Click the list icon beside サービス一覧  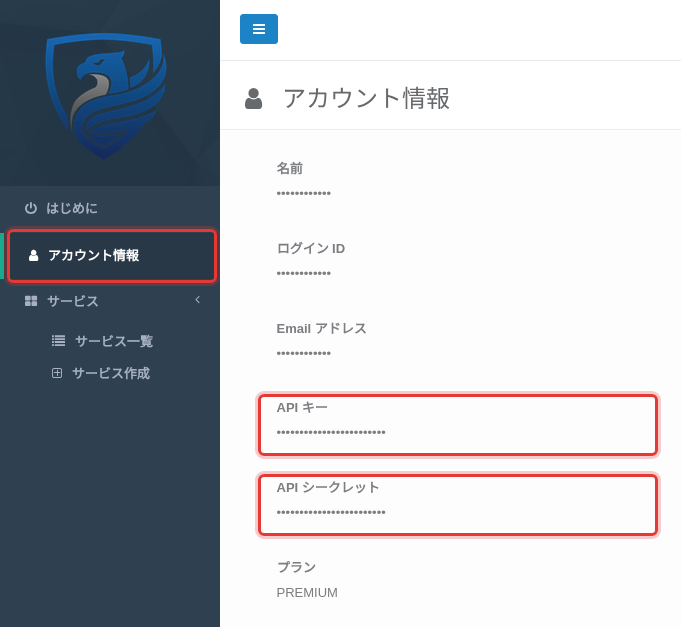coord(59,341)
